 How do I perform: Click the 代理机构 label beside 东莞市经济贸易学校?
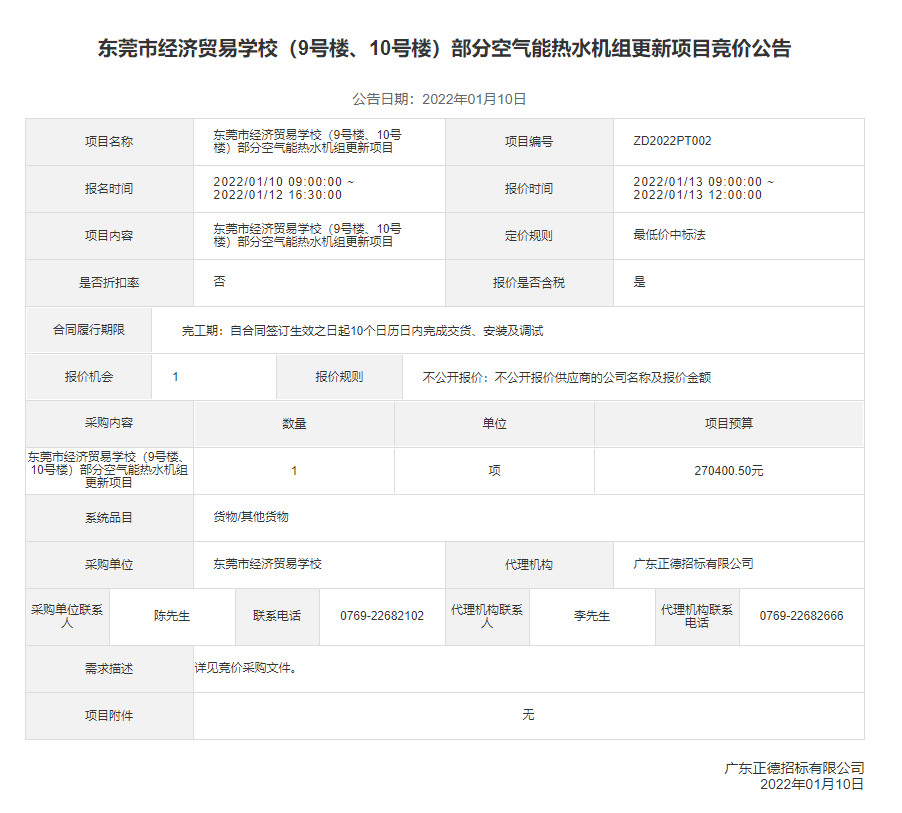pyautogui.click(x=529, y=565)
